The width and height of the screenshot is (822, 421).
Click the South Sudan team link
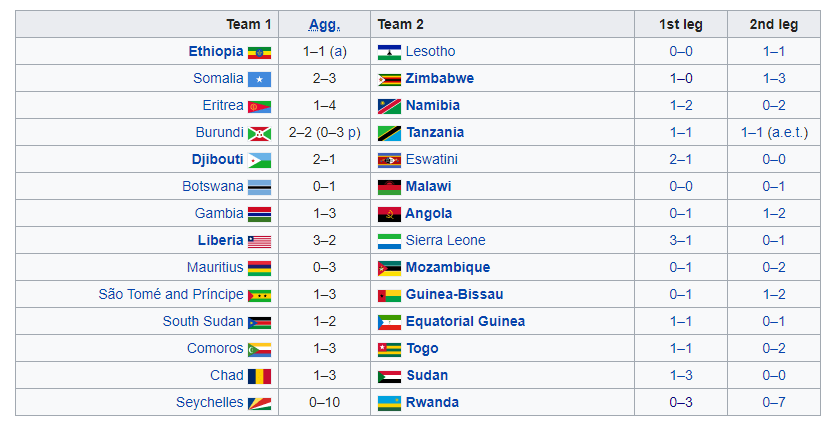203,321
